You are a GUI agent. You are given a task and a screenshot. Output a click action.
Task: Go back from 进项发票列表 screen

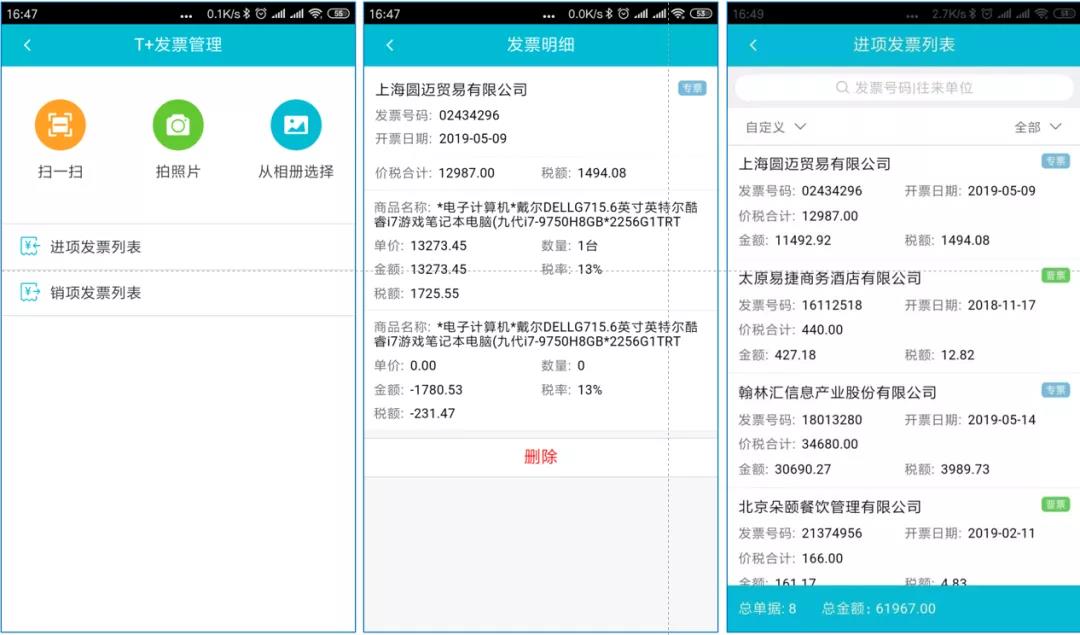(x=753, y=45)
